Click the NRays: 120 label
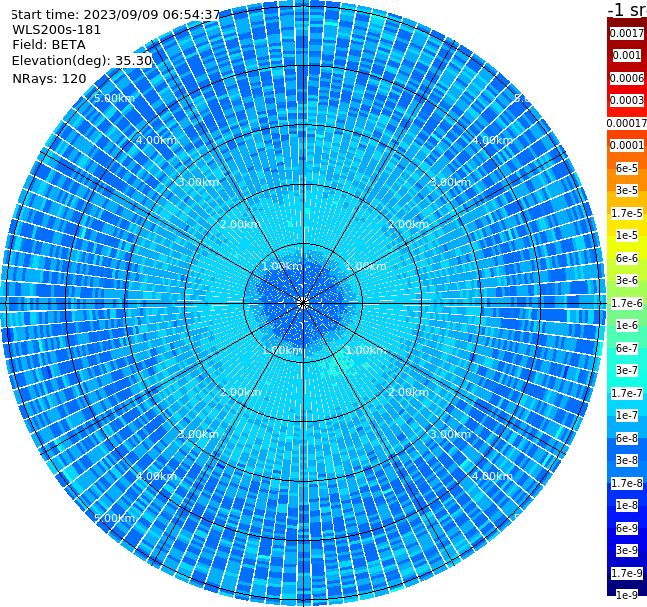This screenshot has height=607, width=647. pyautogui.click(x=49, y=78)
